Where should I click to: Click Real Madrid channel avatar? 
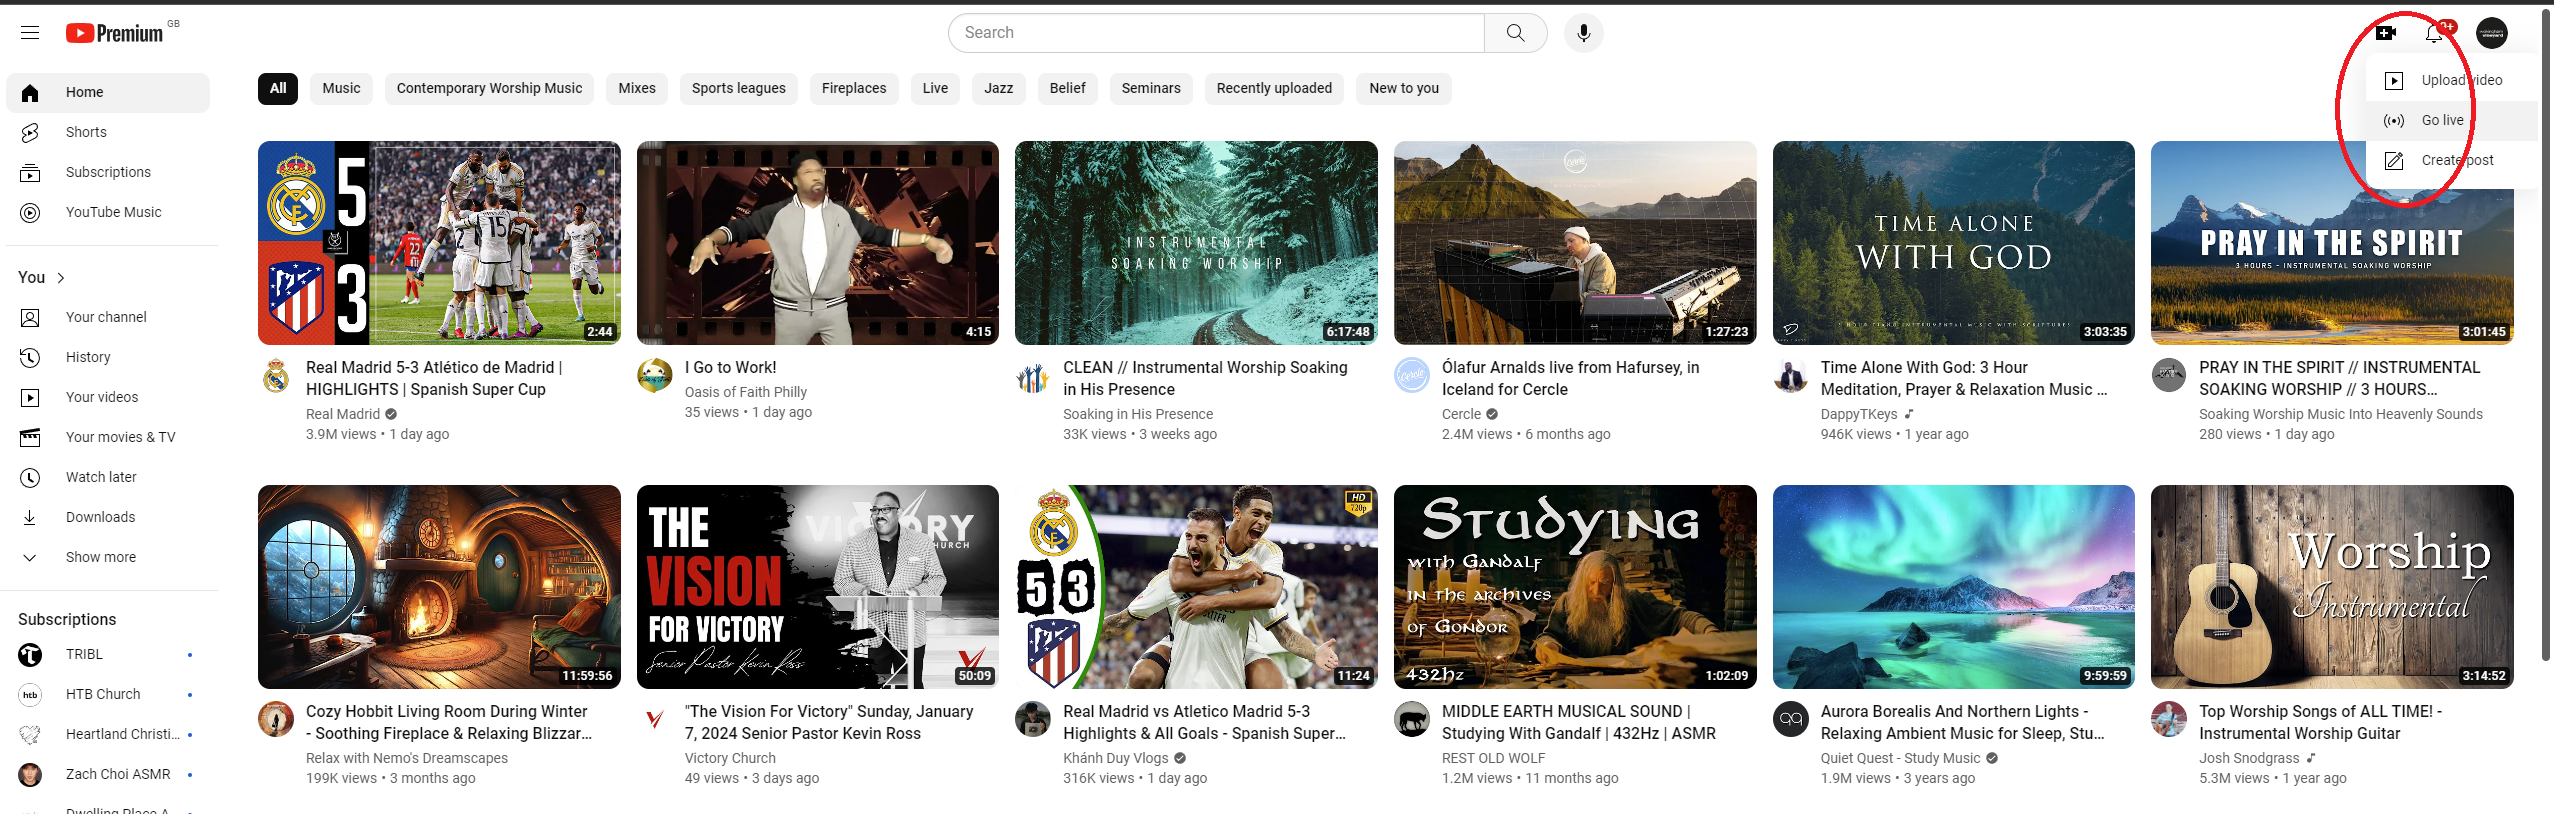(x=276, y=376)
